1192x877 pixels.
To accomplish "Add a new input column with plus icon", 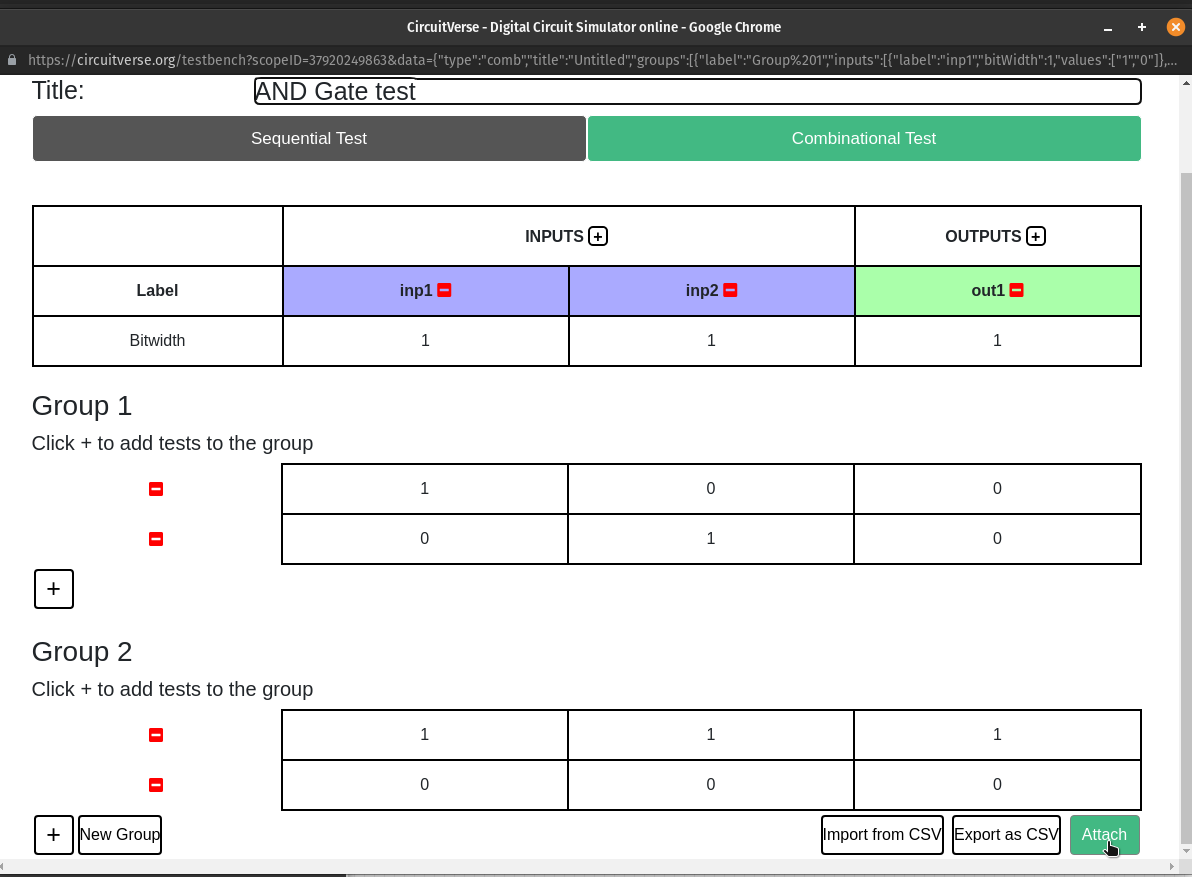I will [598, 237].
